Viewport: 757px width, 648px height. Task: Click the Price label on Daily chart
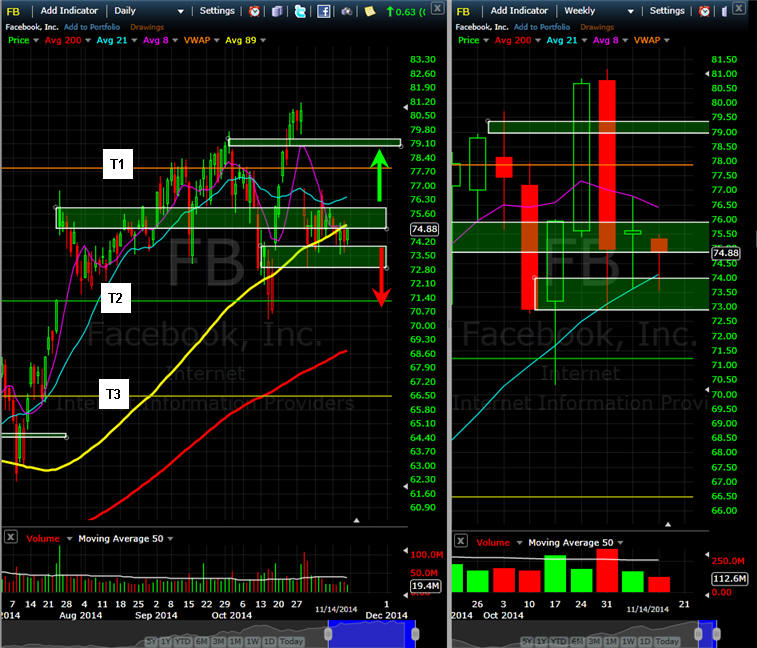click(19, 41)
